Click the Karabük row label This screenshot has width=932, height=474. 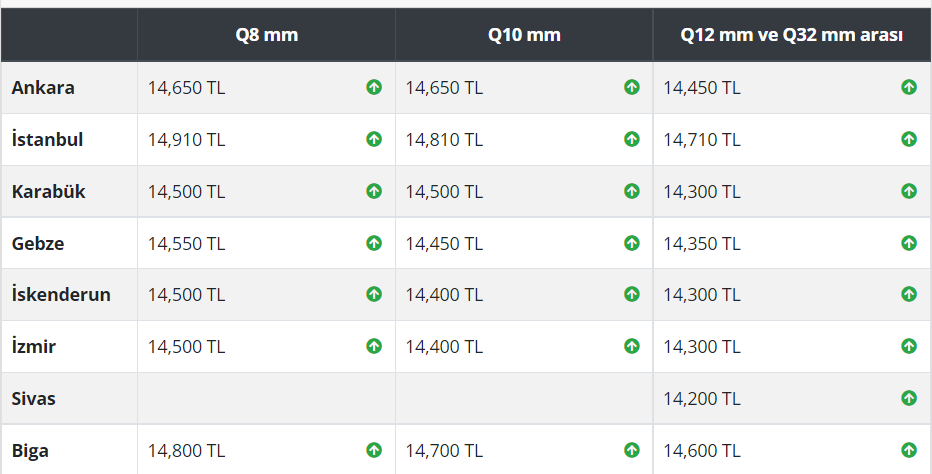(48, 191)
